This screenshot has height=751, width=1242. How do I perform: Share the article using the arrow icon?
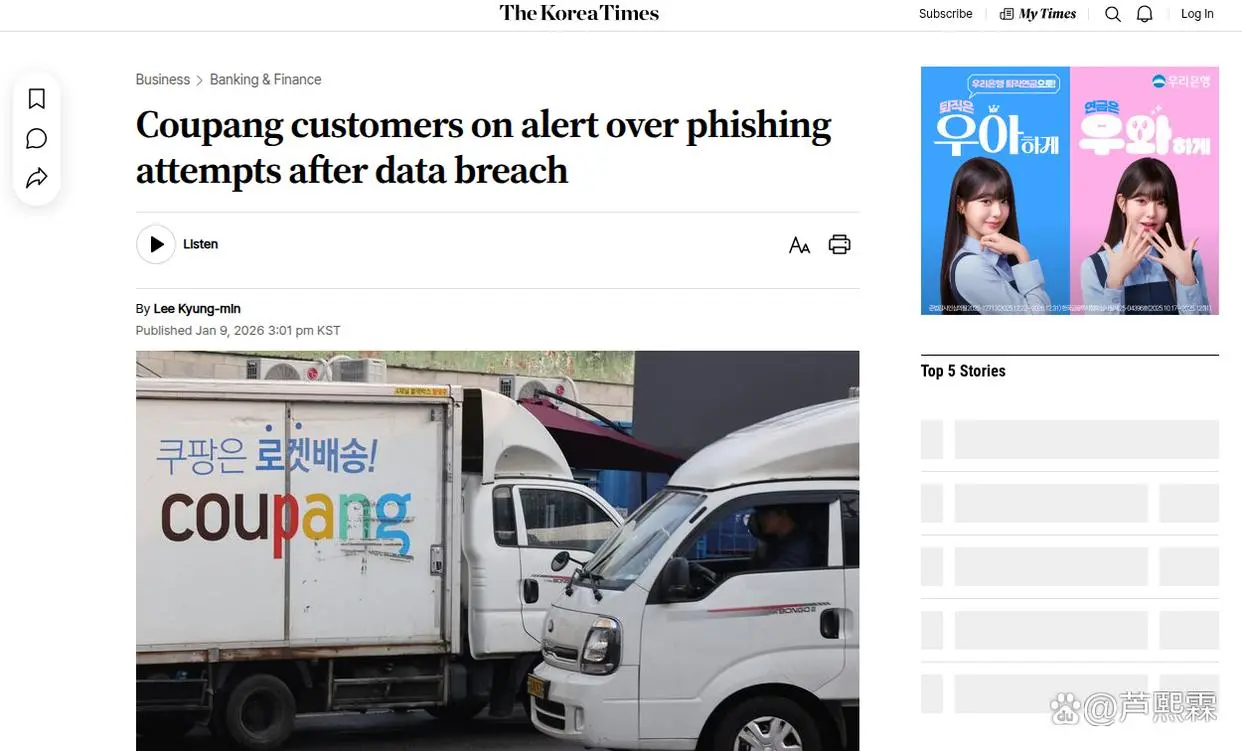pyautogui.click(x=37, y=178)
